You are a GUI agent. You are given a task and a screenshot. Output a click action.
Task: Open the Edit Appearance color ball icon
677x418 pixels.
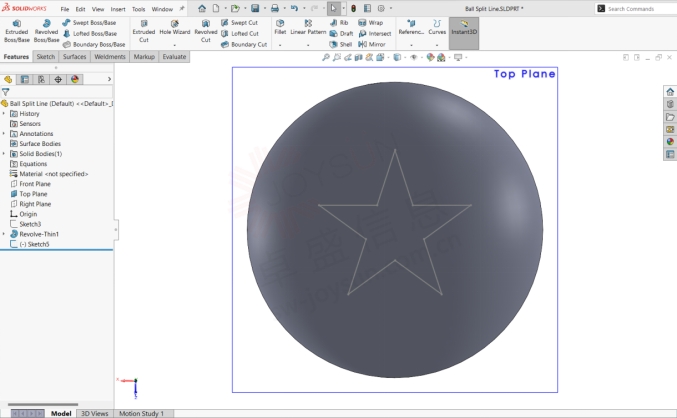[x=430, y=57]
